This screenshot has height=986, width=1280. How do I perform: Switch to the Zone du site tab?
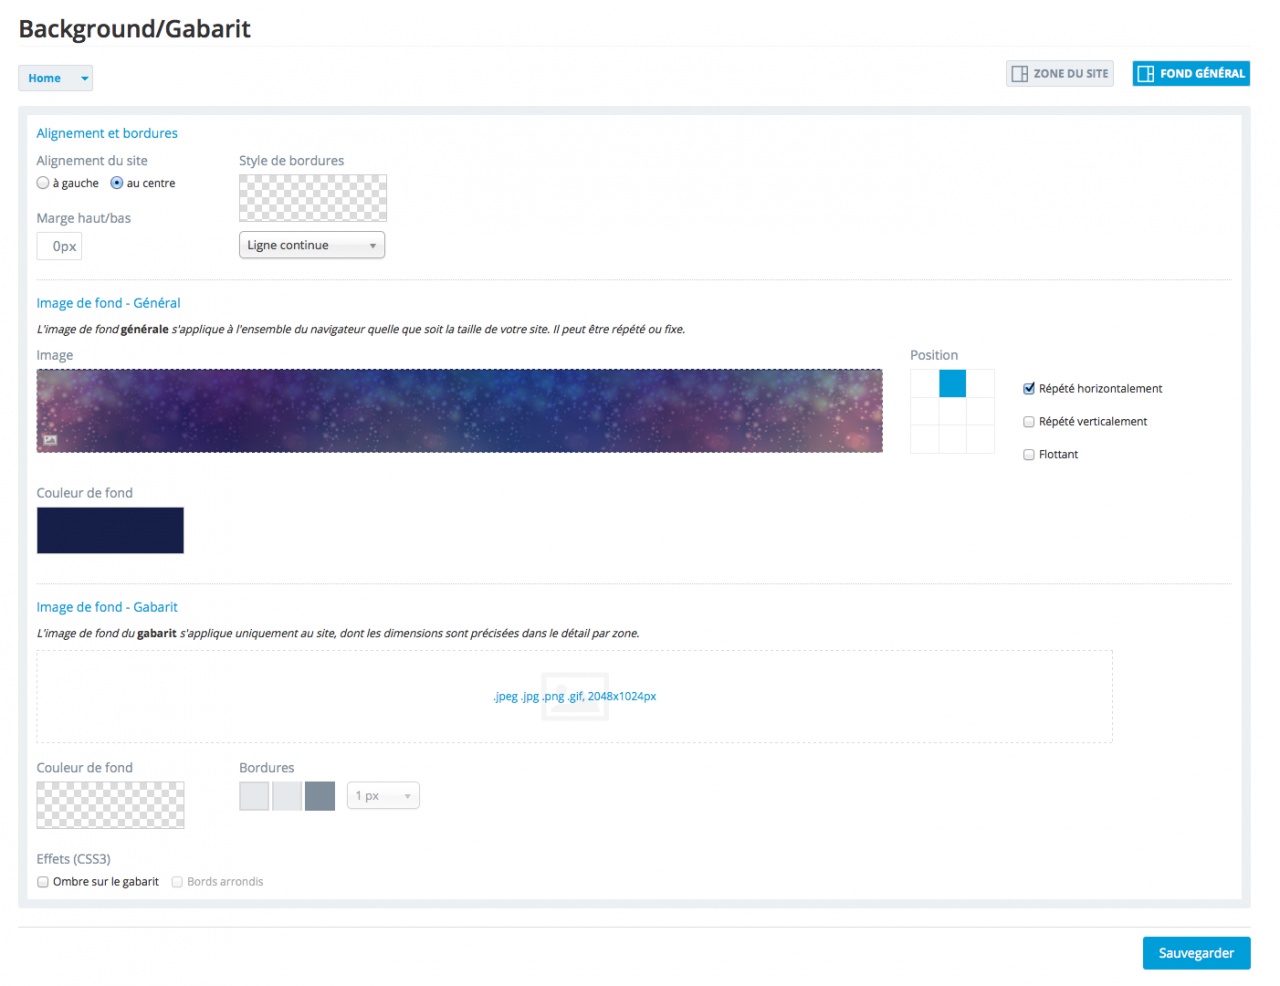[1059, 74]
